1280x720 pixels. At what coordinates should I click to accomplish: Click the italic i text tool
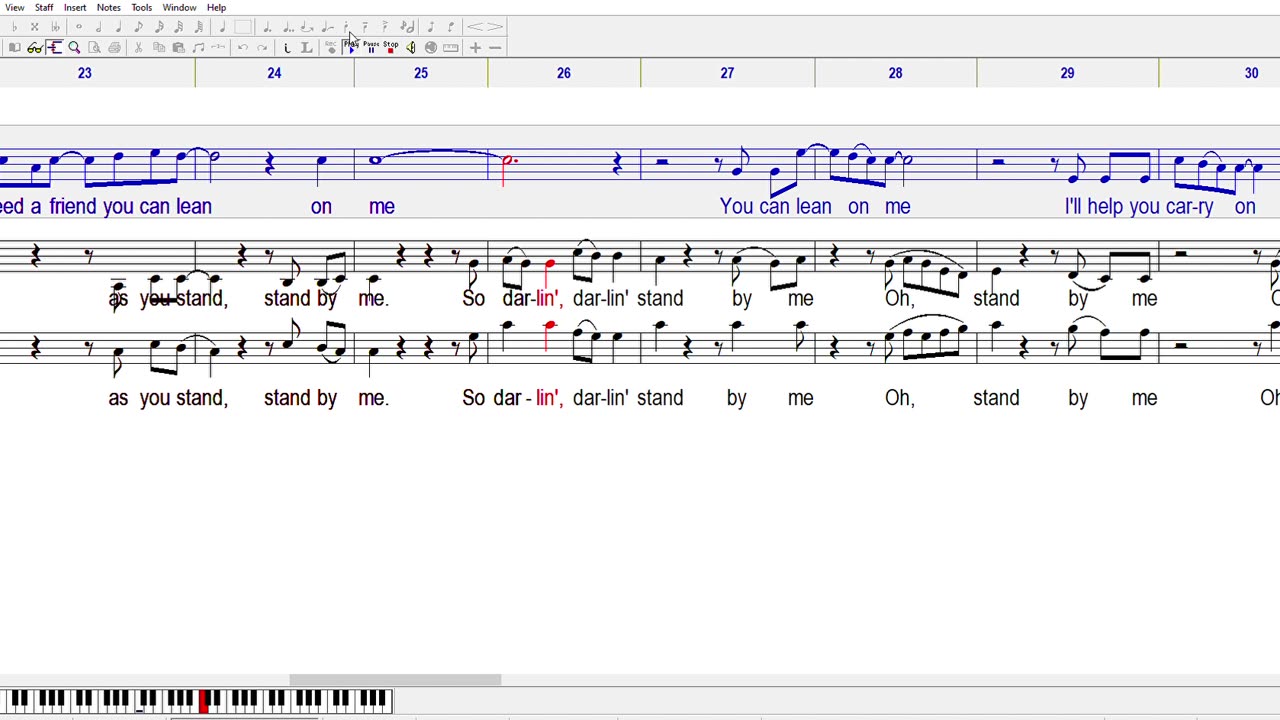point(287,47)
